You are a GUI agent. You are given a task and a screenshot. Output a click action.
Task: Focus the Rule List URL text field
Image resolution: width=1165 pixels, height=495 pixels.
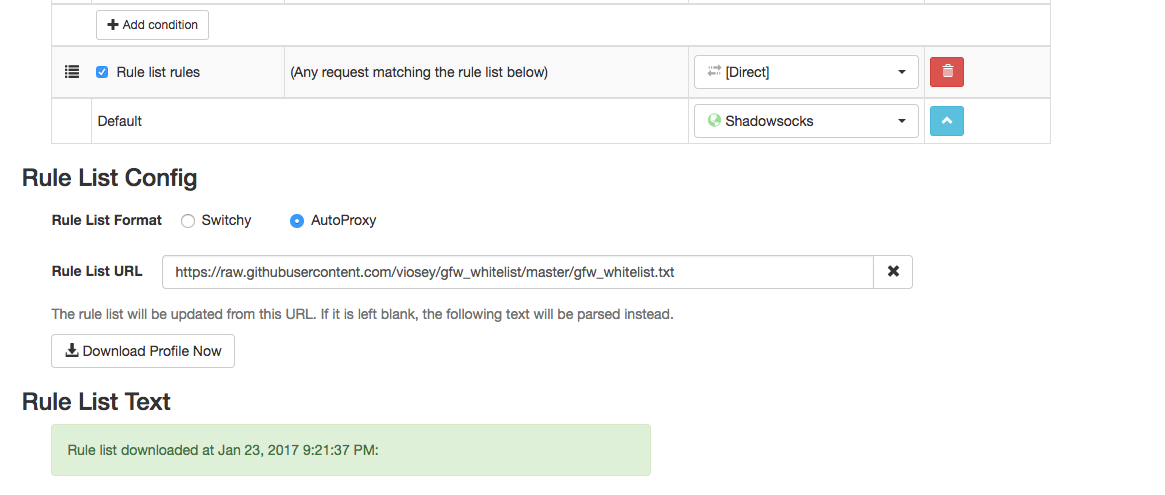517,272
